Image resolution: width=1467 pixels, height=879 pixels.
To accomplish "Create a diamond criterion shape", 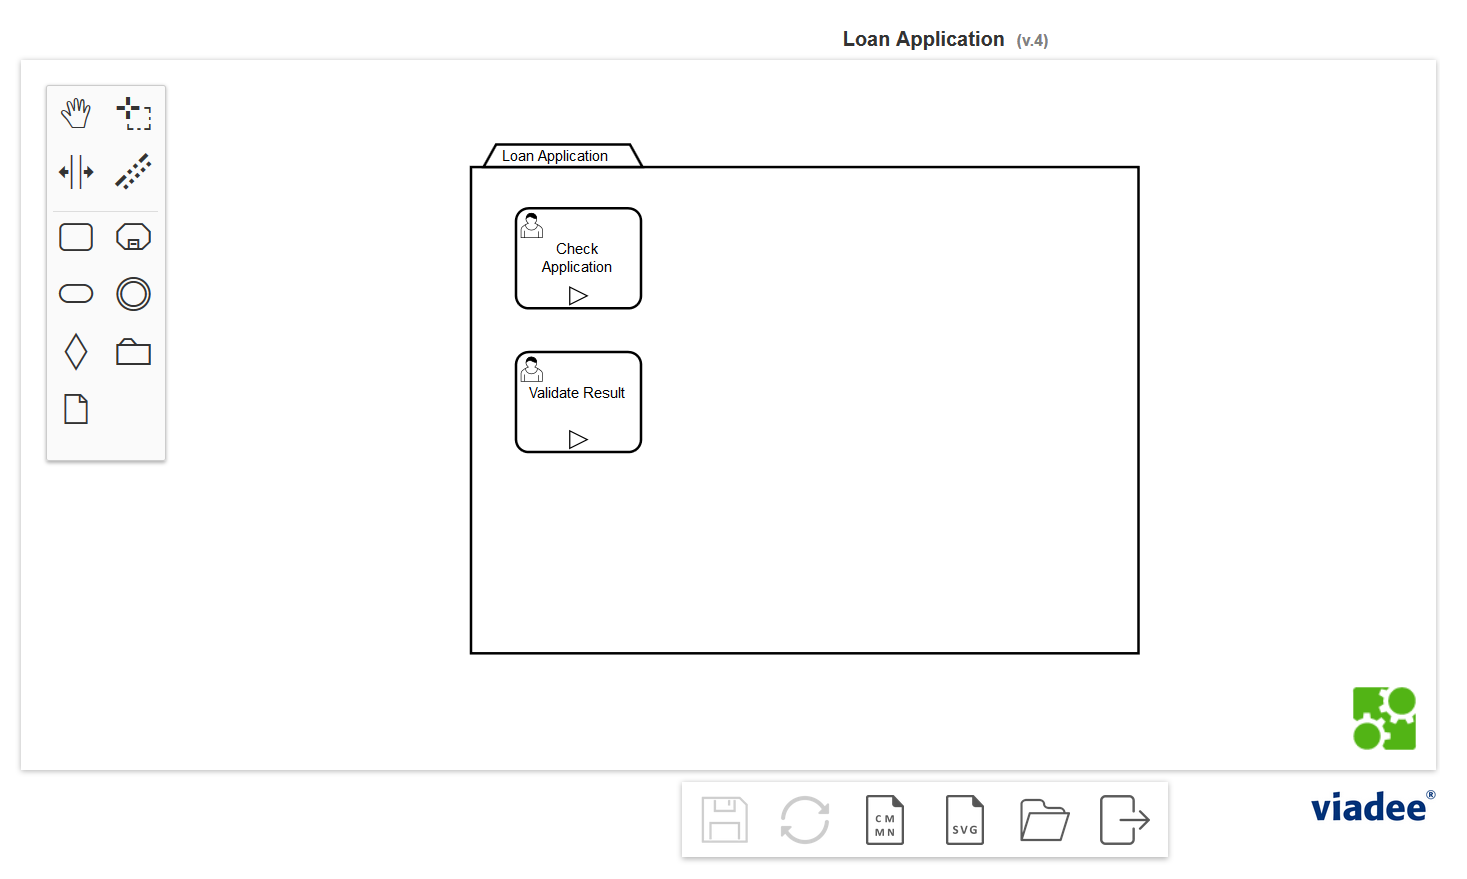I will [x=76, y=352].
